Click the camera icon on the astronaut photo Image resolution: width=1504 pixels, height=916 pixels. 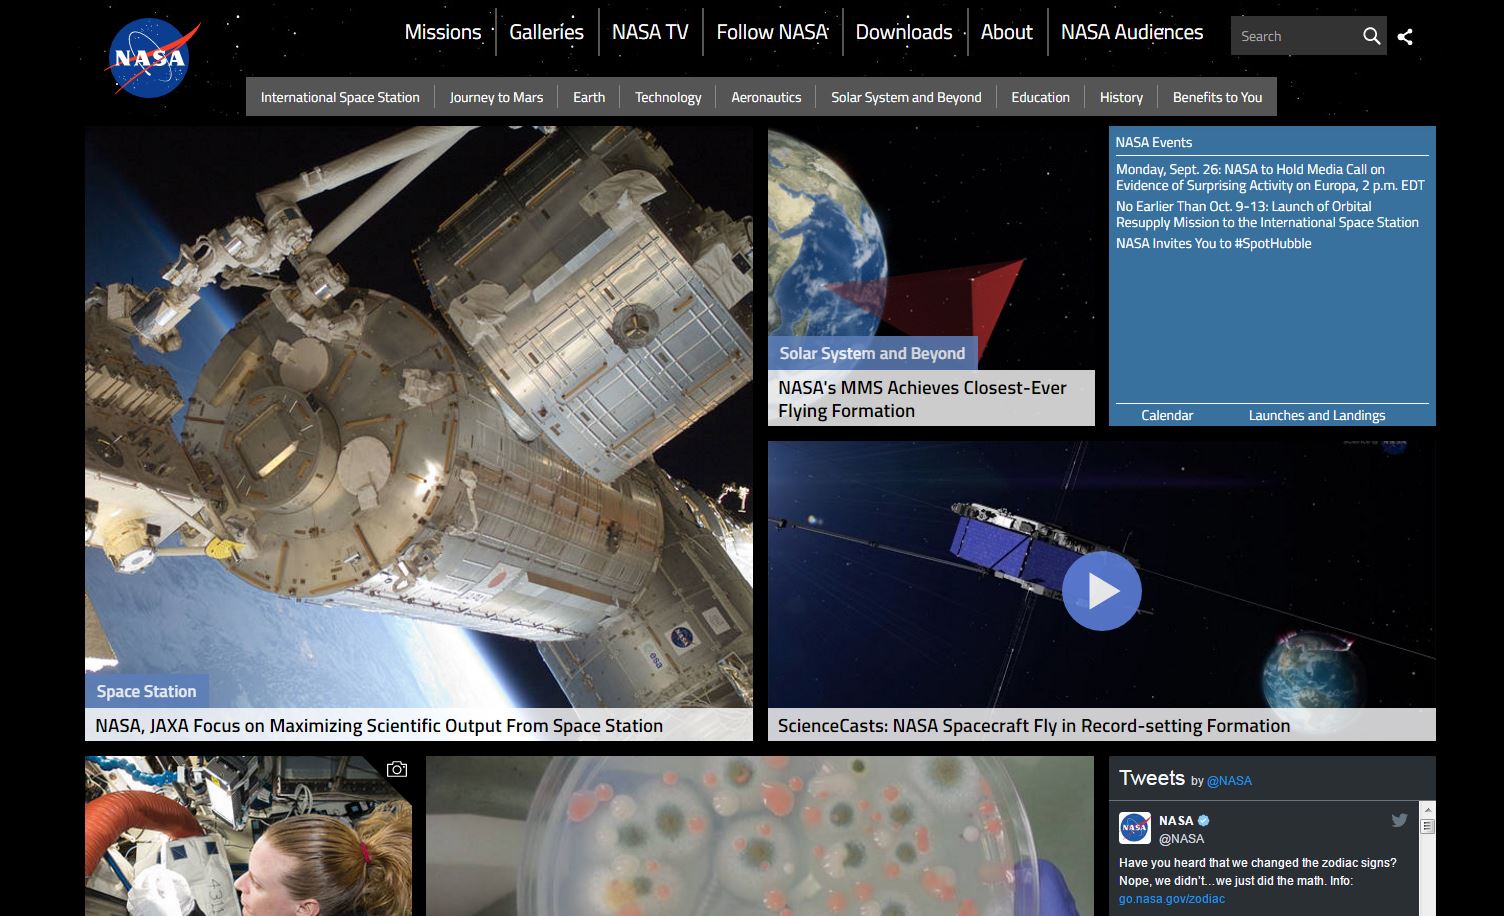(397, 769)
